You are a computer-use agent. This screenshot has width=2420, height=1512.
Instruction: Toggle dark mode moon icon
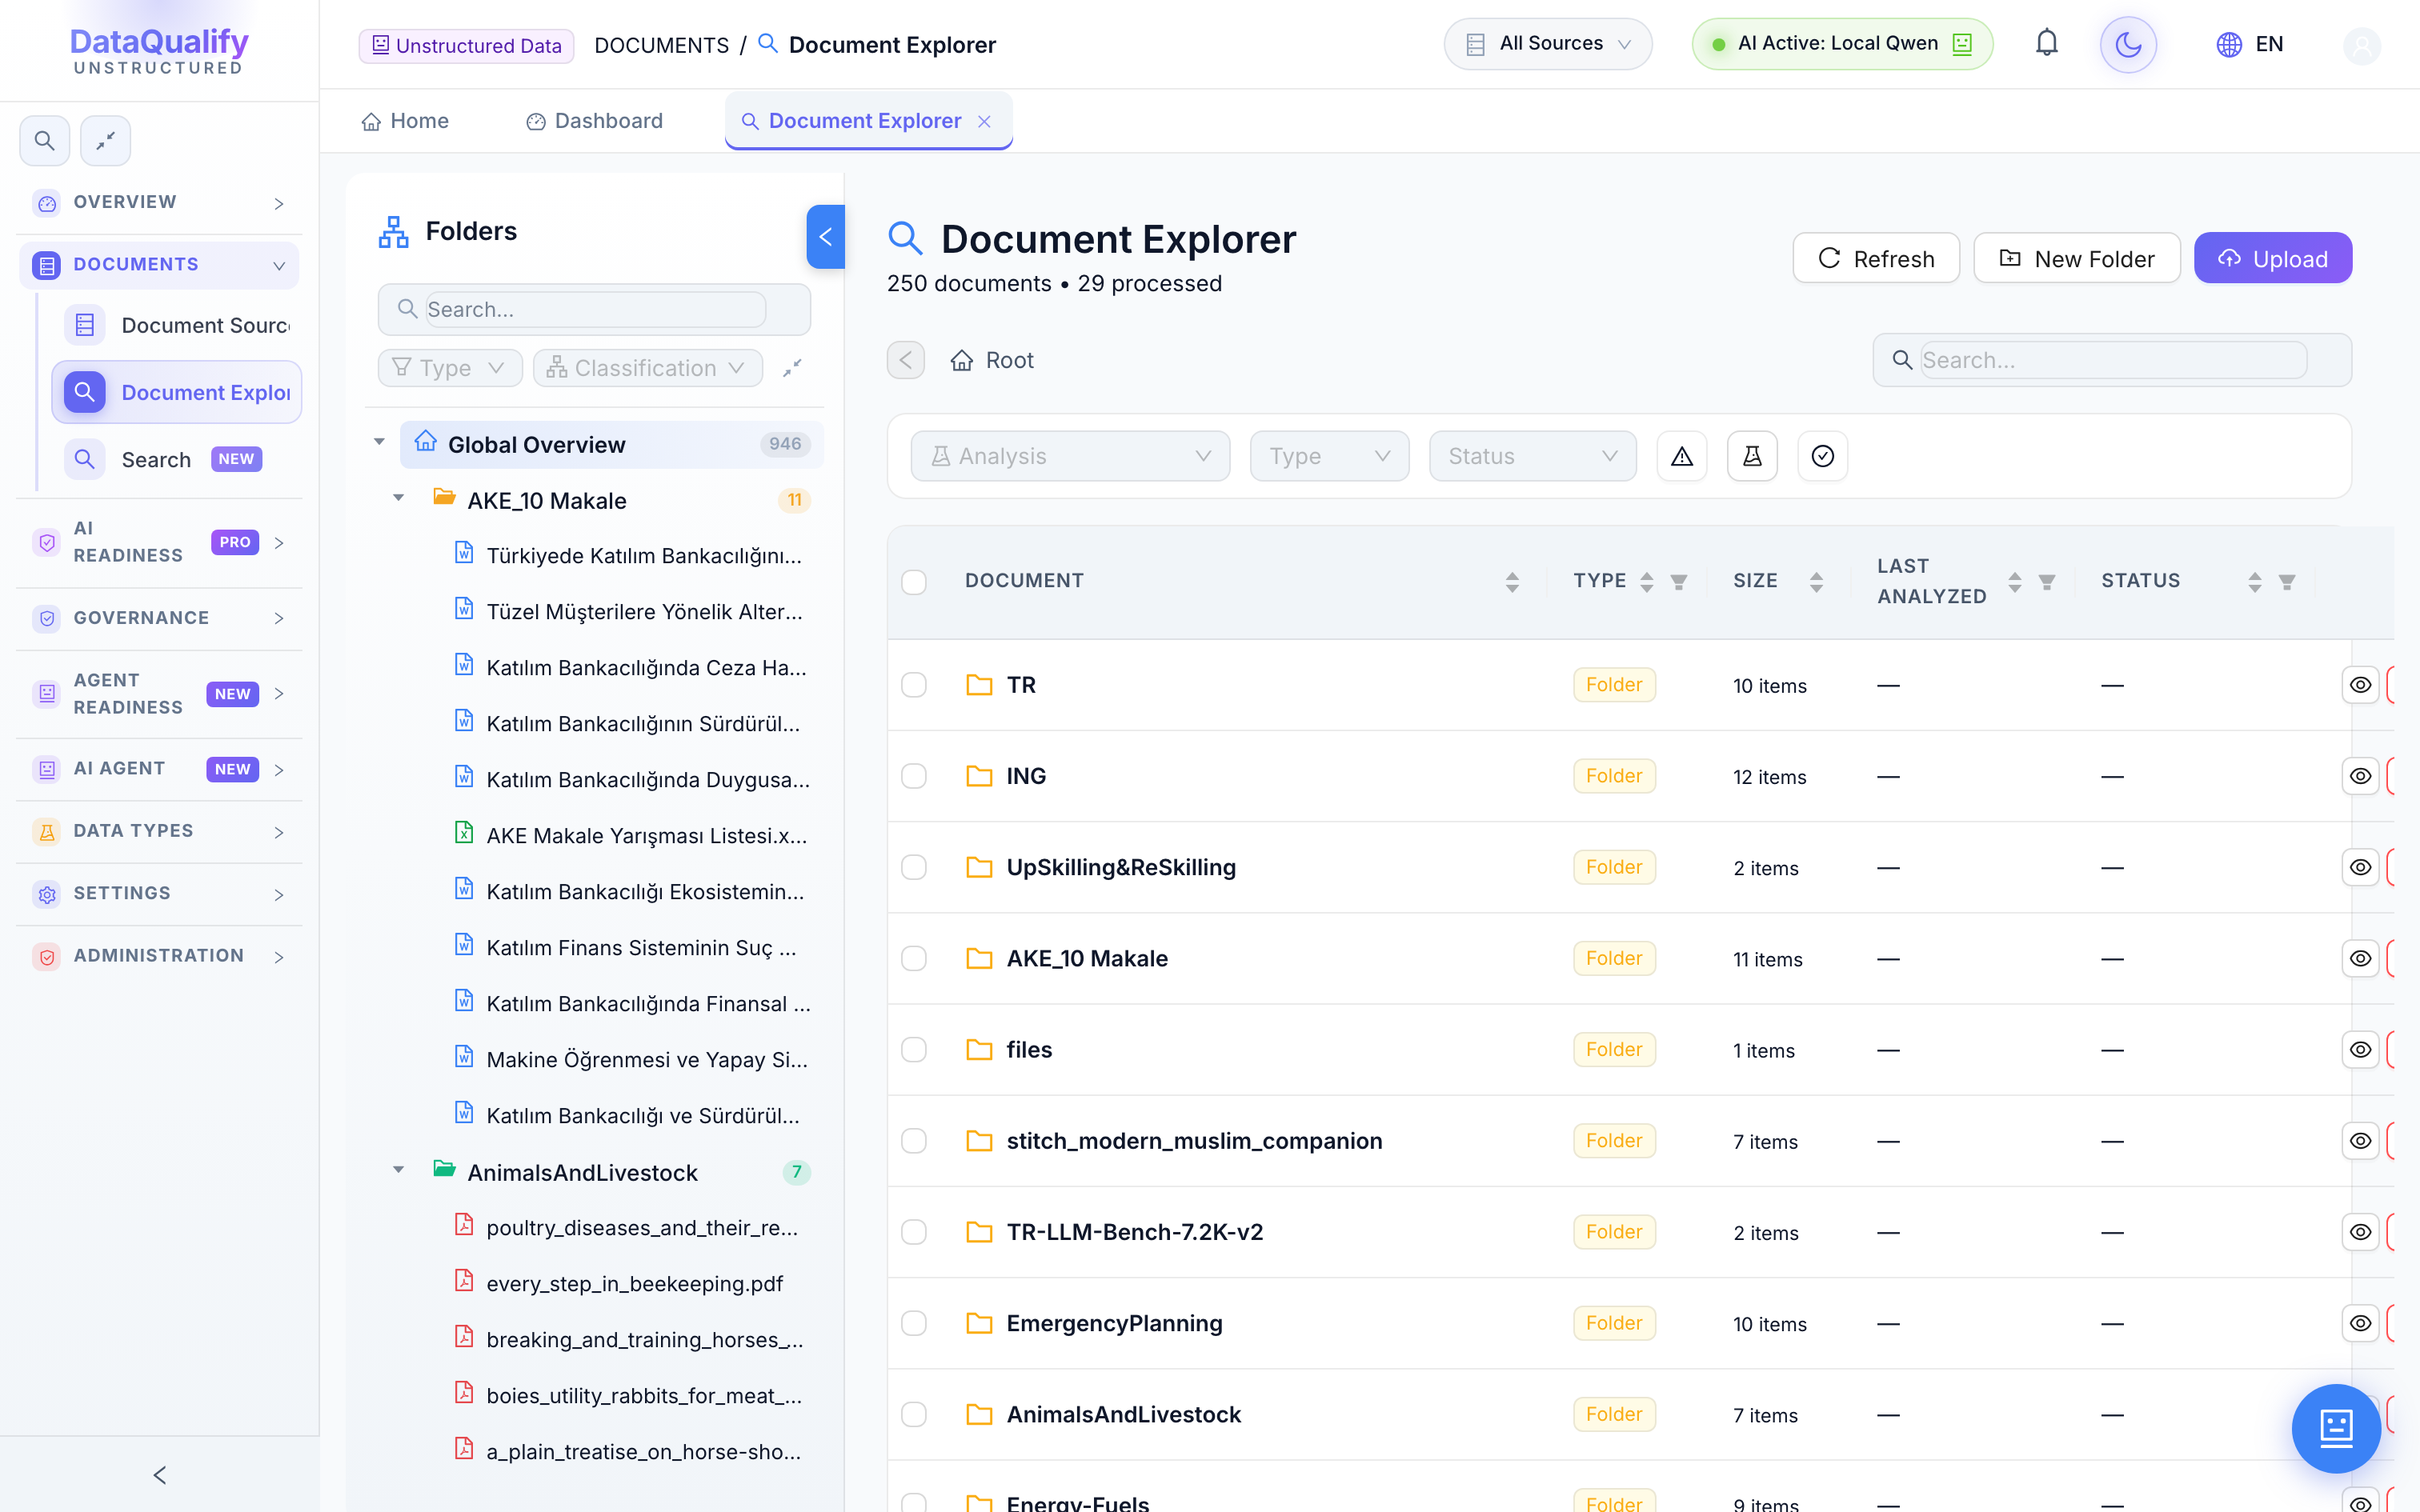pyautogui.click(x=2128, y=44)
